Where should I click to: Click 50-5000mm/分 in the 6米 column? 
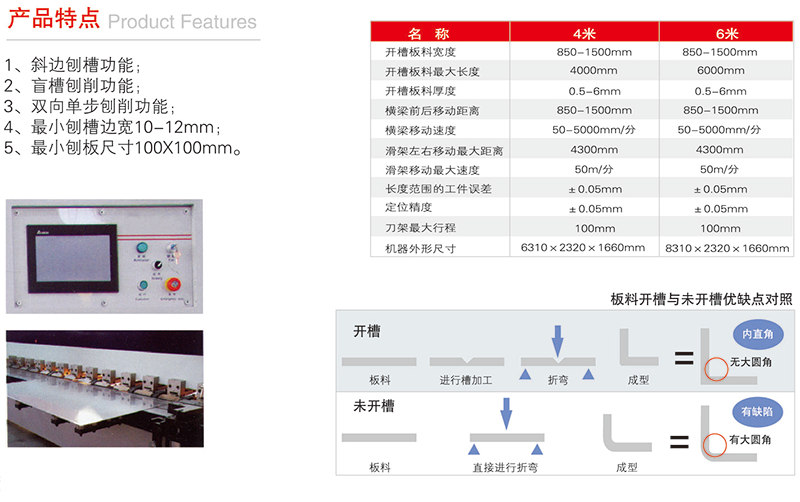click(719, 130)
